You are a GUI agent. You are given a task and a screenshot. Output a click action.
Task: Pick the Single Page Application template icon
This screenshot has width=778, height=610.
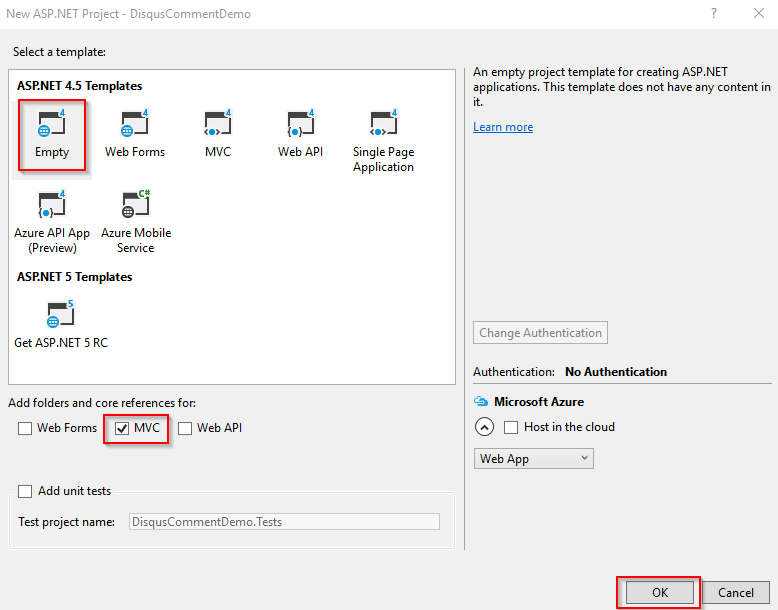pyautogui.click(x=384, y=123)
